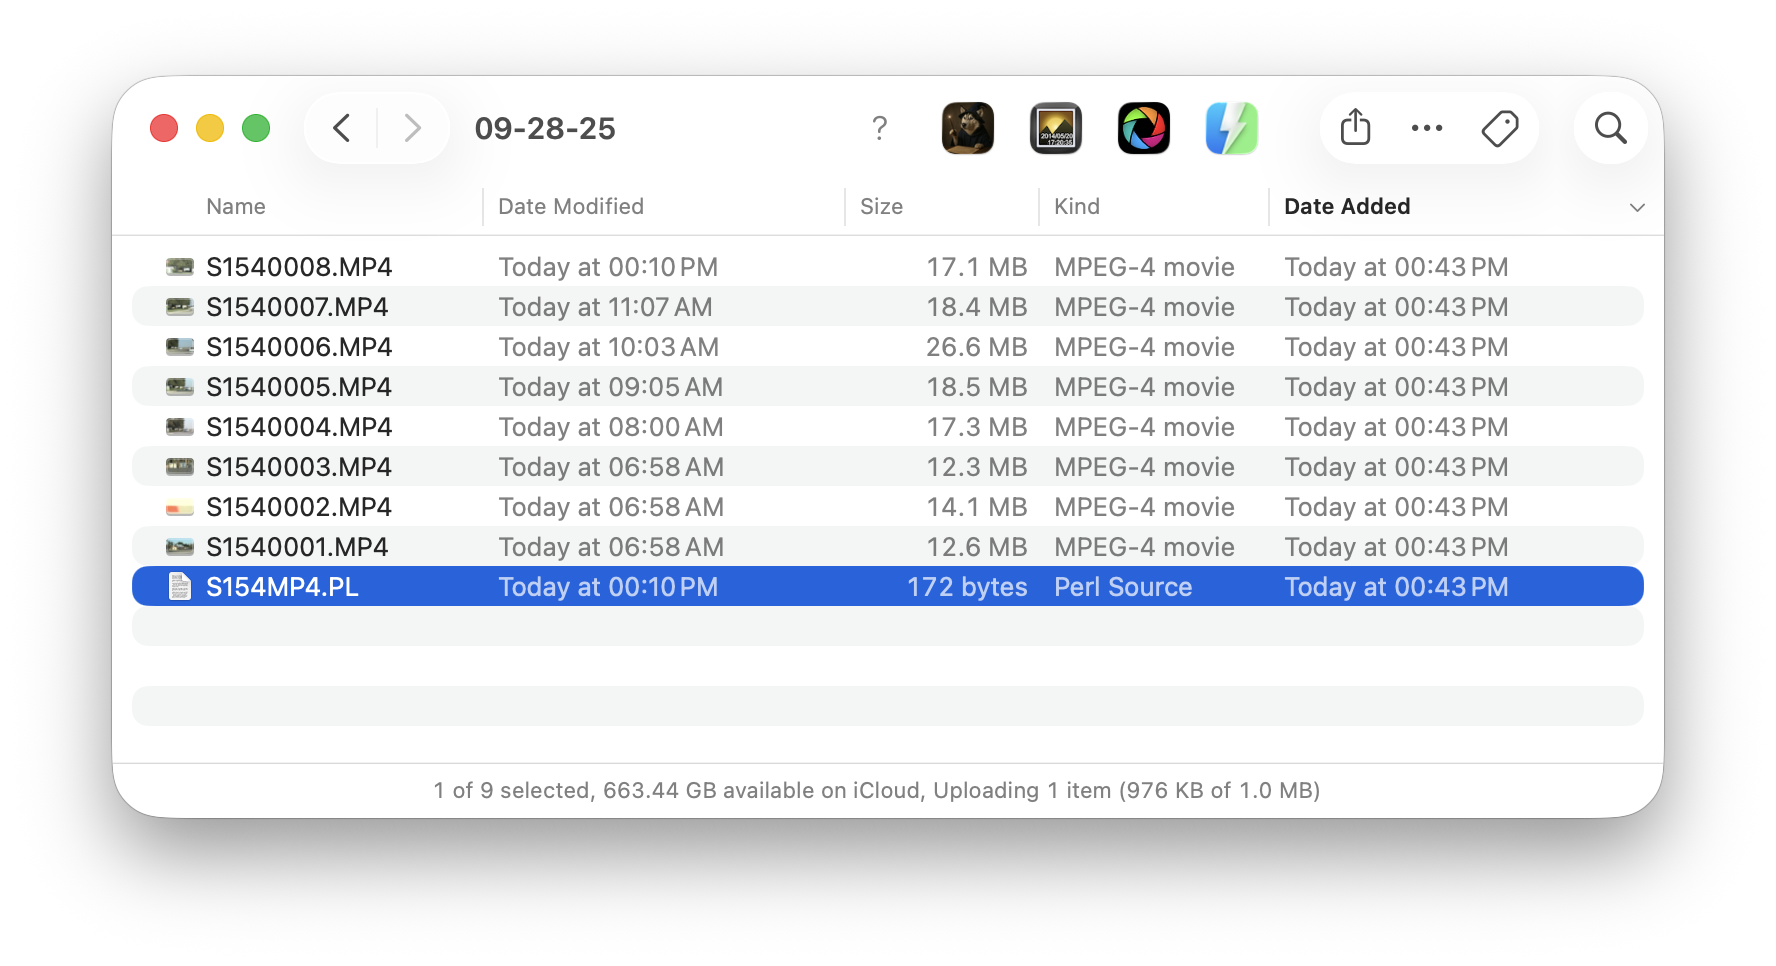This screenshot has height=966, width=1776.
Task: Click the colorful aperture app icon
Action: [1144, 128]
